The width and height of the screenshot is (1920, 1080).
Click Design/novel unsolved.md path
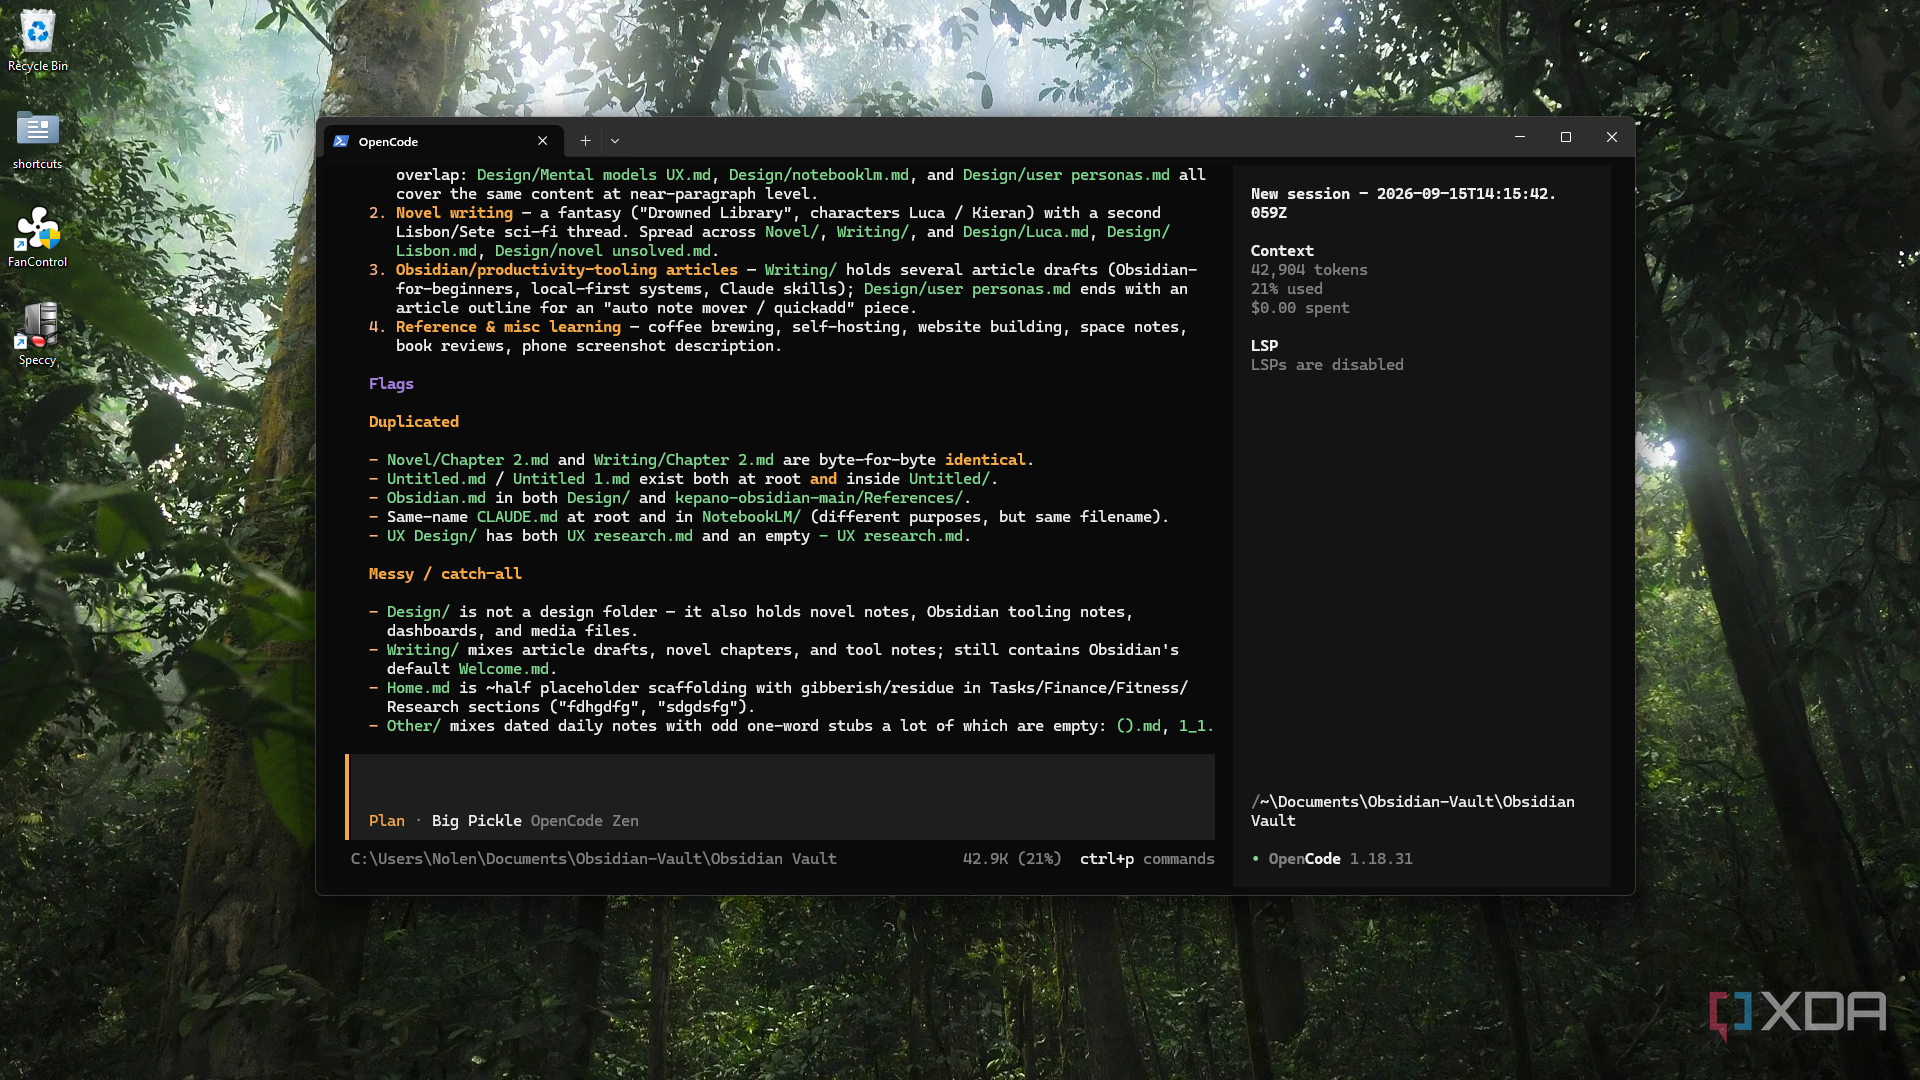click(603, 251)
